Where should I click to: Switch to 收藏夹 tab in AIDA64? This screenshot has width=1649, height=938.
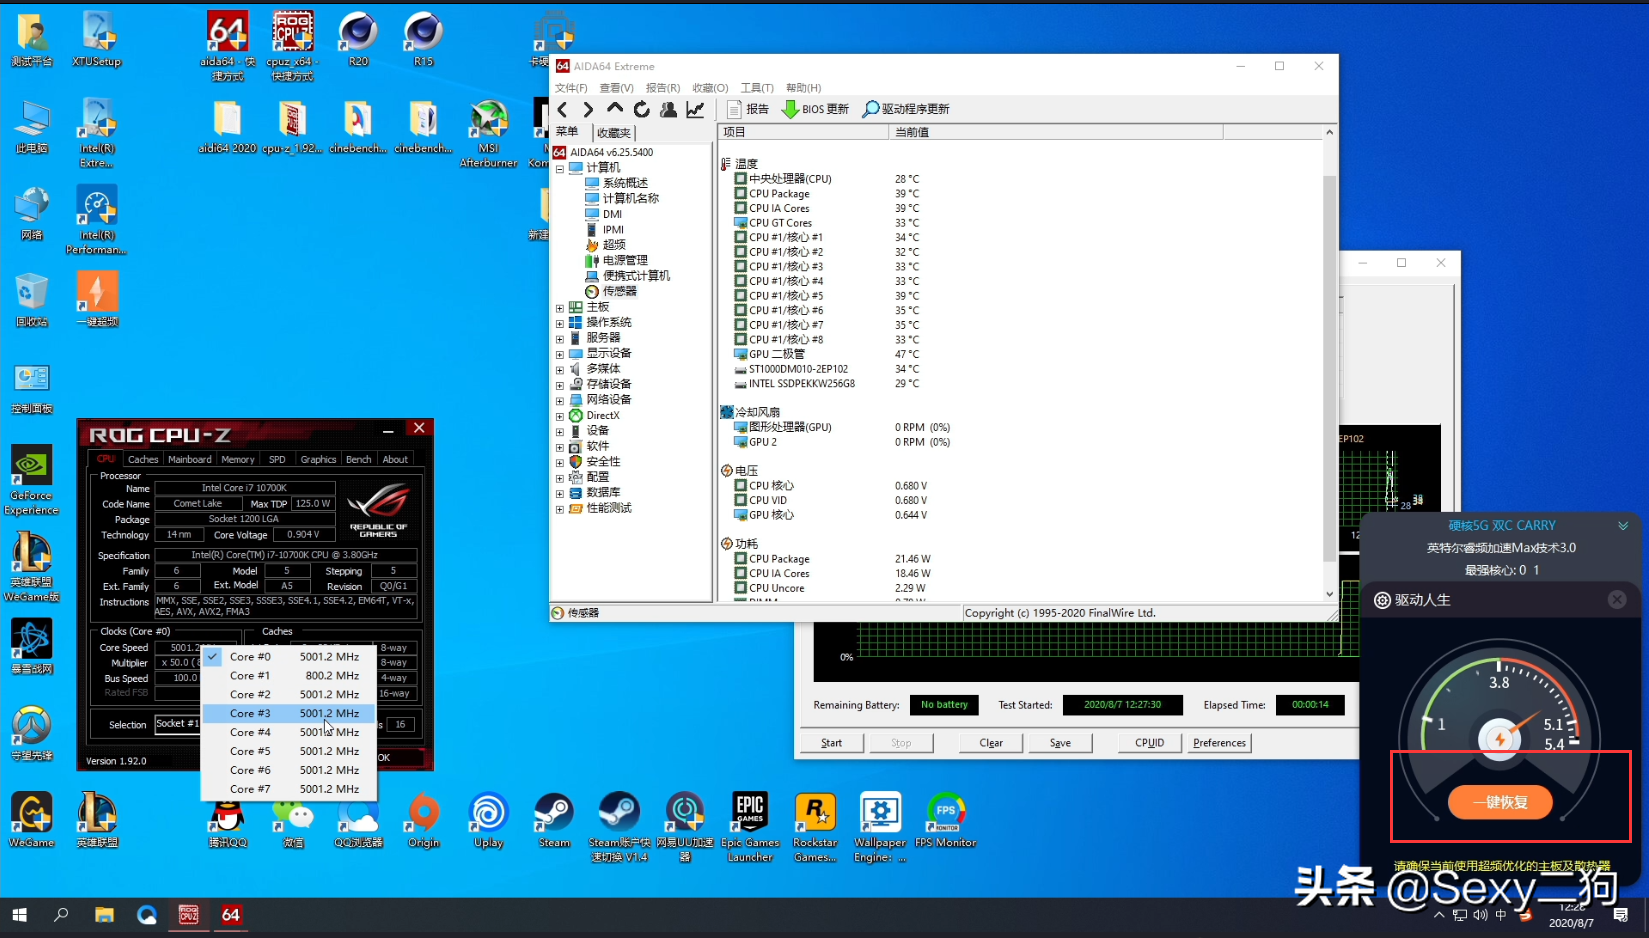[614, 133]
